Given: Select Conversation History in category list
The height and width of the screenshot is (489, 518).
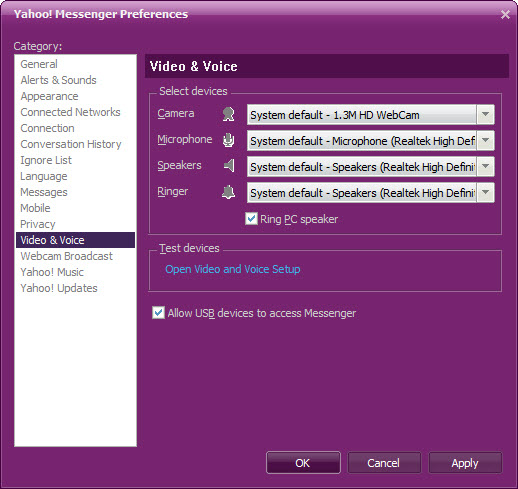Looking at the screenshot, I should [71, 144].
